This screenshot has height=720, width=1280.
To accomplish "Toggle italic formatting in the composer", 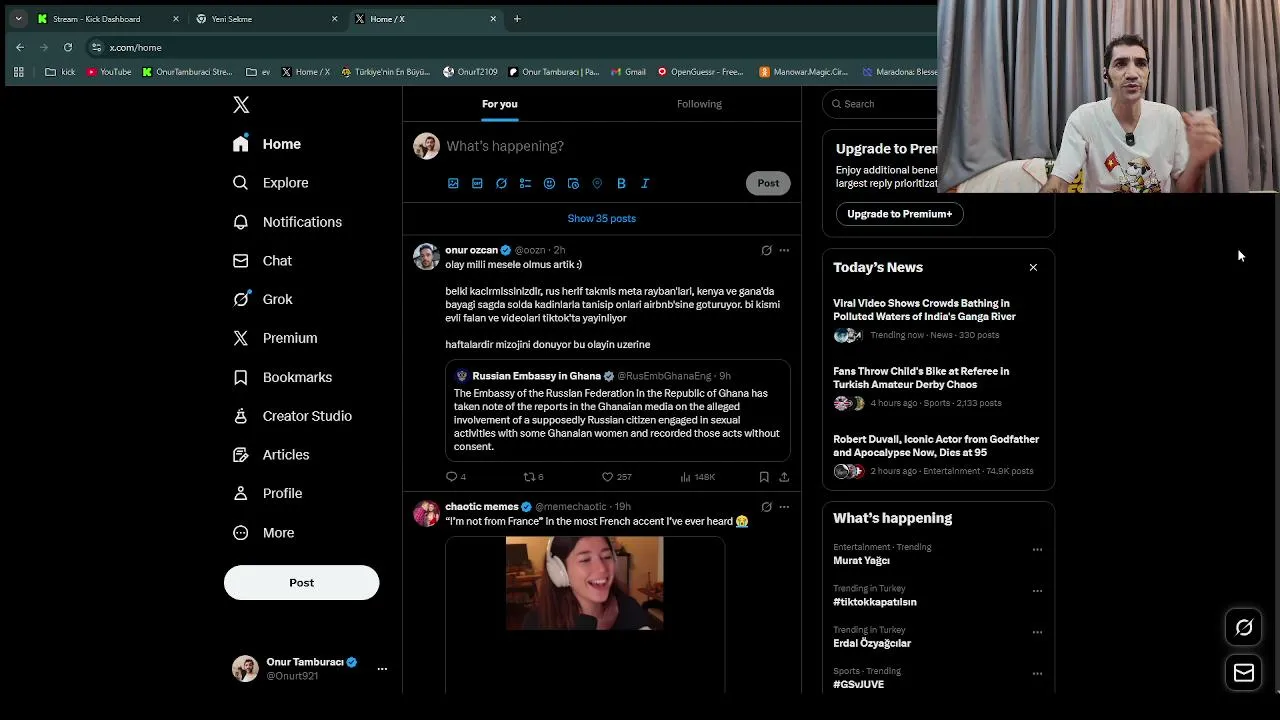I will 645,183.
